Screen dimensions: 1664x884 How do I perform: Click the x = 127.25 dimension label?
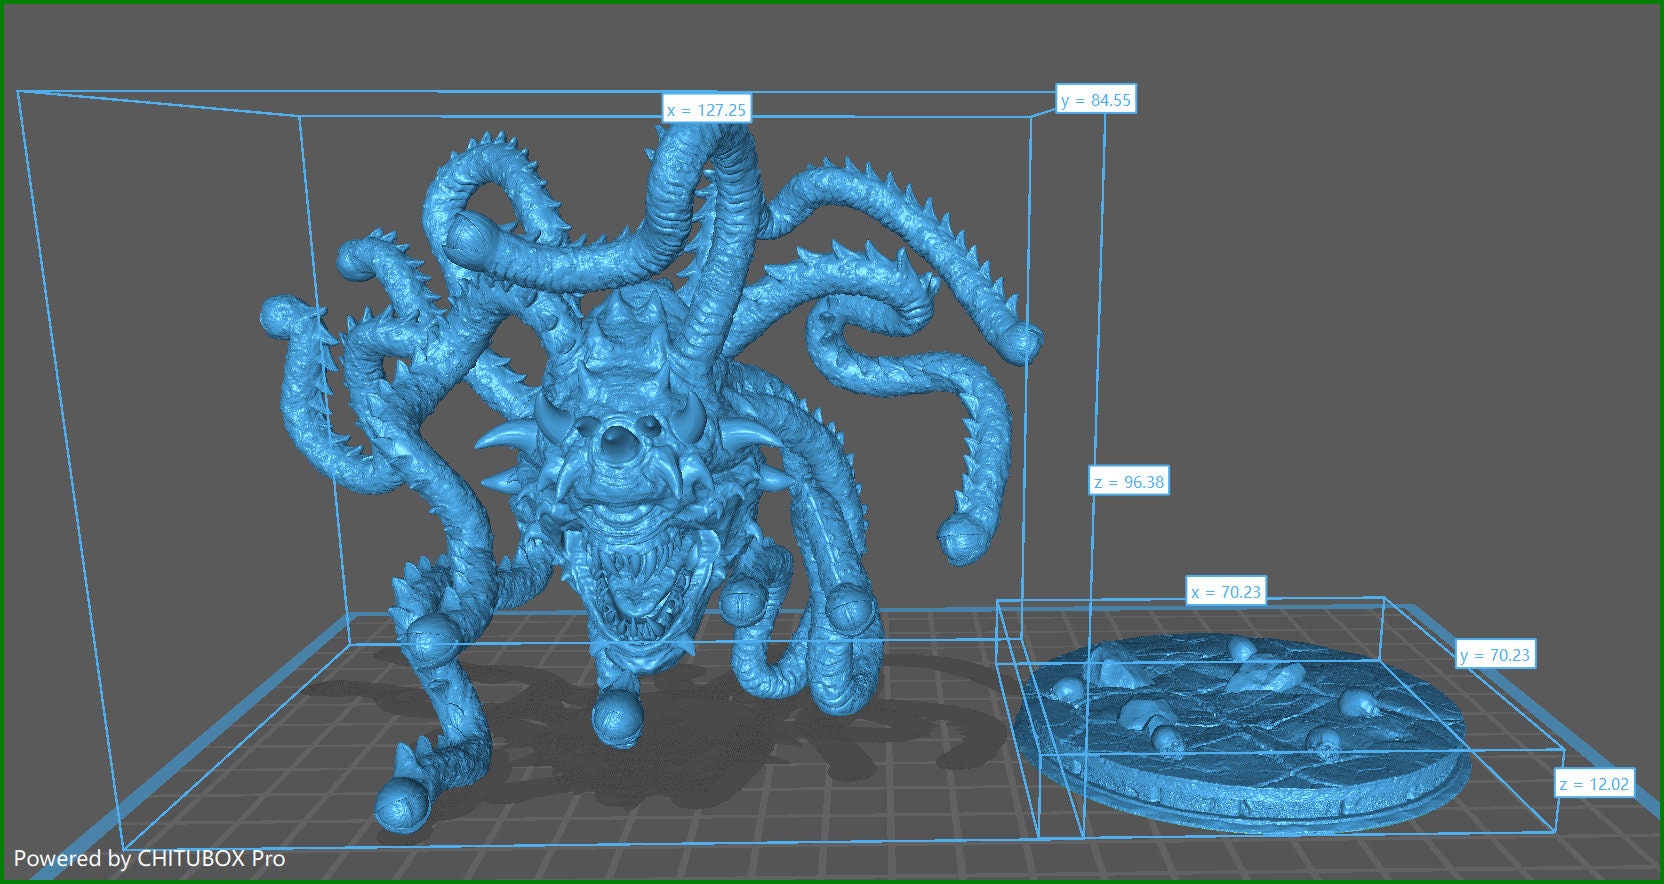point(707,110)
